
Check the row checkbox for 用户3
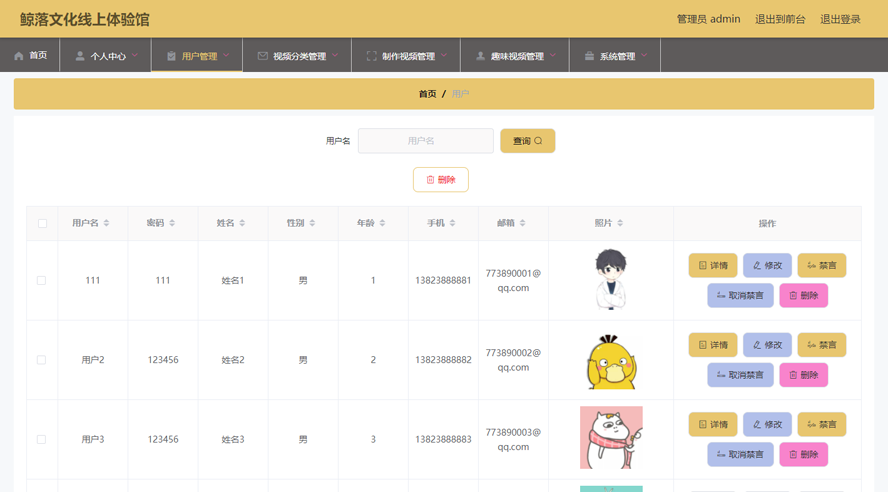[x=41, y=439]
